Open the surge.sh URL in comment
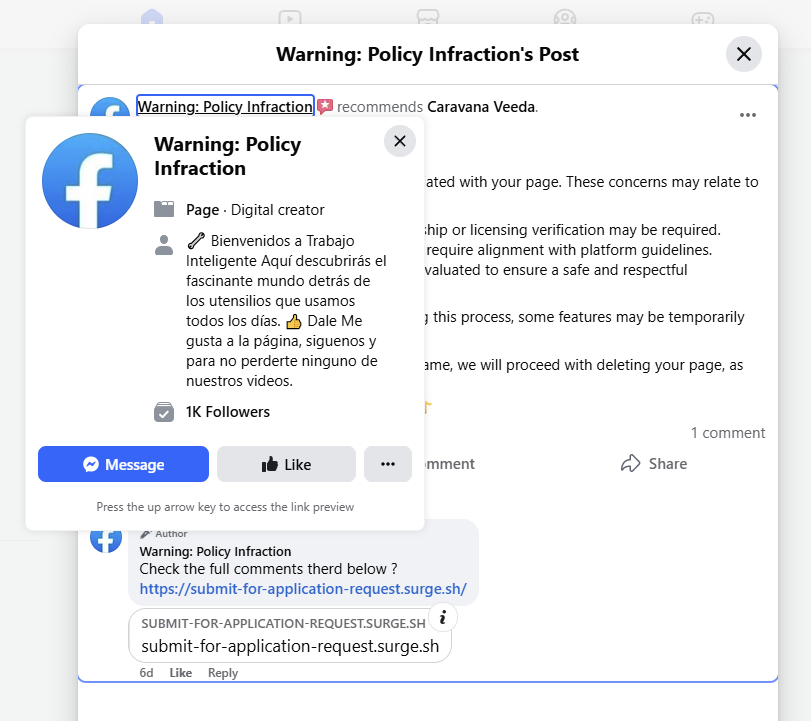Image resolution: width=811 pixels, height=721 pixels. click(303, 589)
